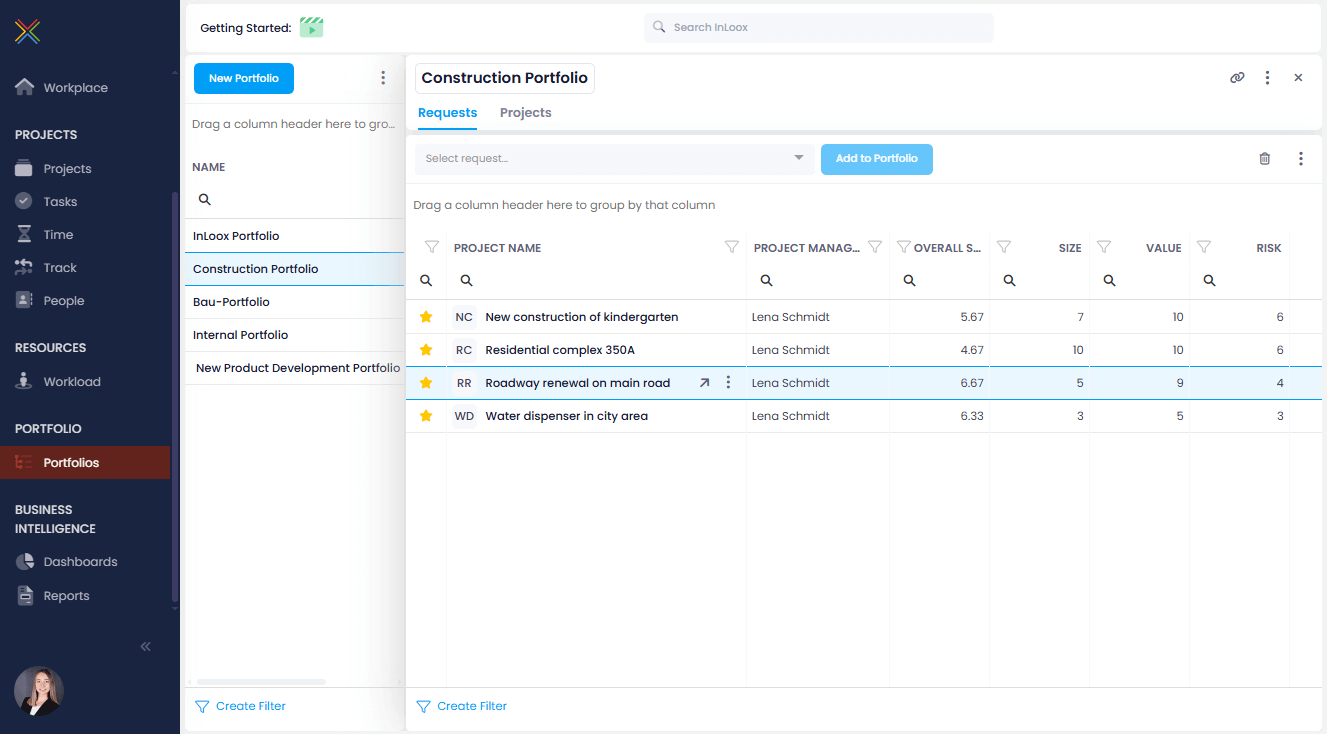Open search operator in Value filter row
The width and height of the screenshot is (1327, 734).
click(1109, 281)
